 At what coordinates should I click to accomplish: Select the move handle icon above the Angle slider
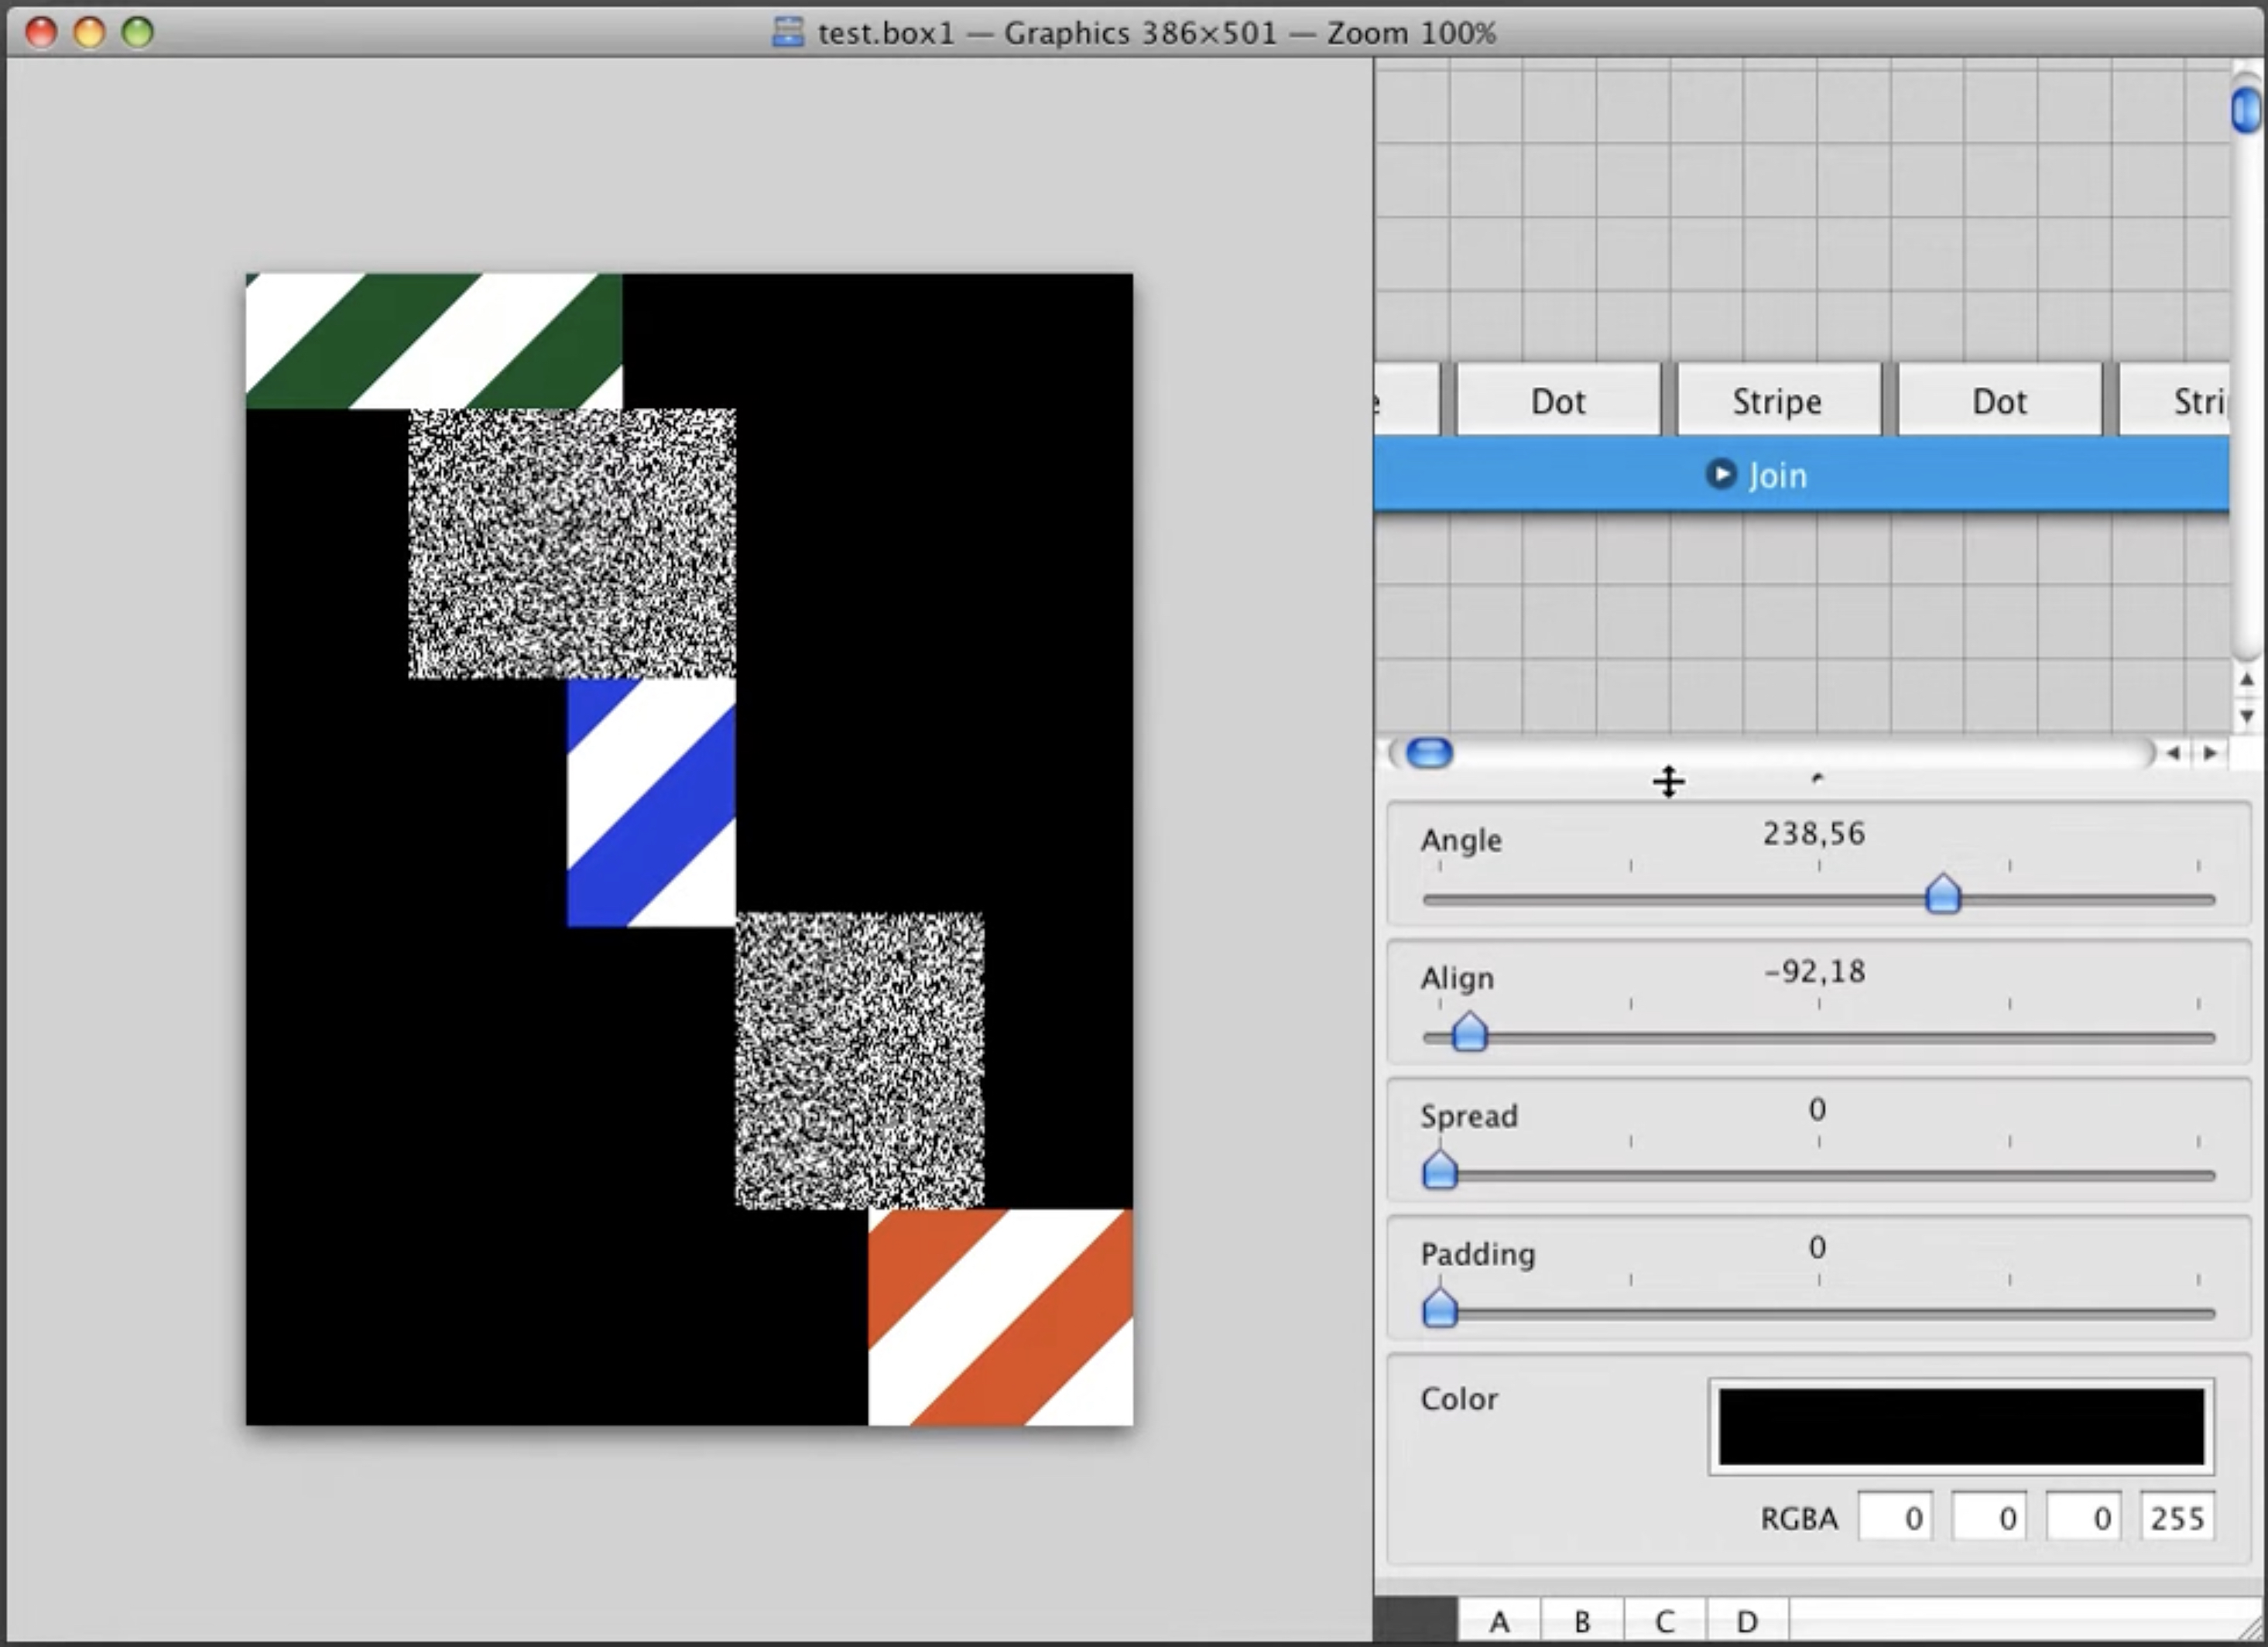click(x=1668, y=781)
